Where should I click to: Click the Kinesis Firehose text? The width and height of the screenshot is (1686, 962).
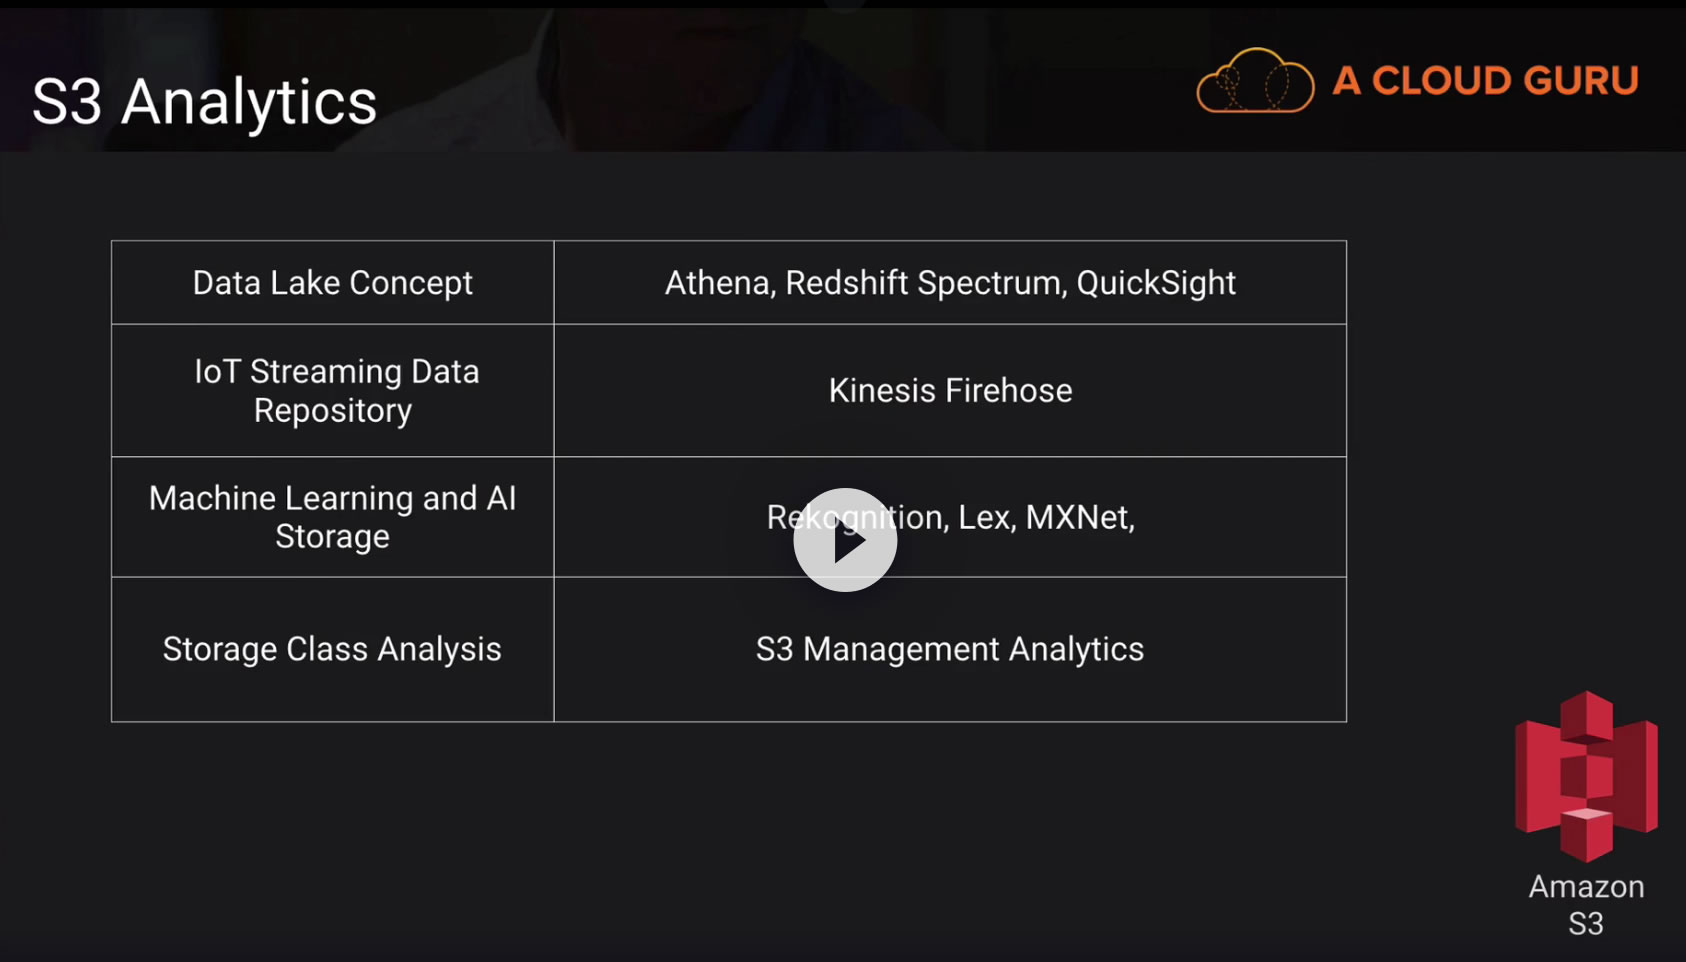pyautogui.click(x=950, y=390)
